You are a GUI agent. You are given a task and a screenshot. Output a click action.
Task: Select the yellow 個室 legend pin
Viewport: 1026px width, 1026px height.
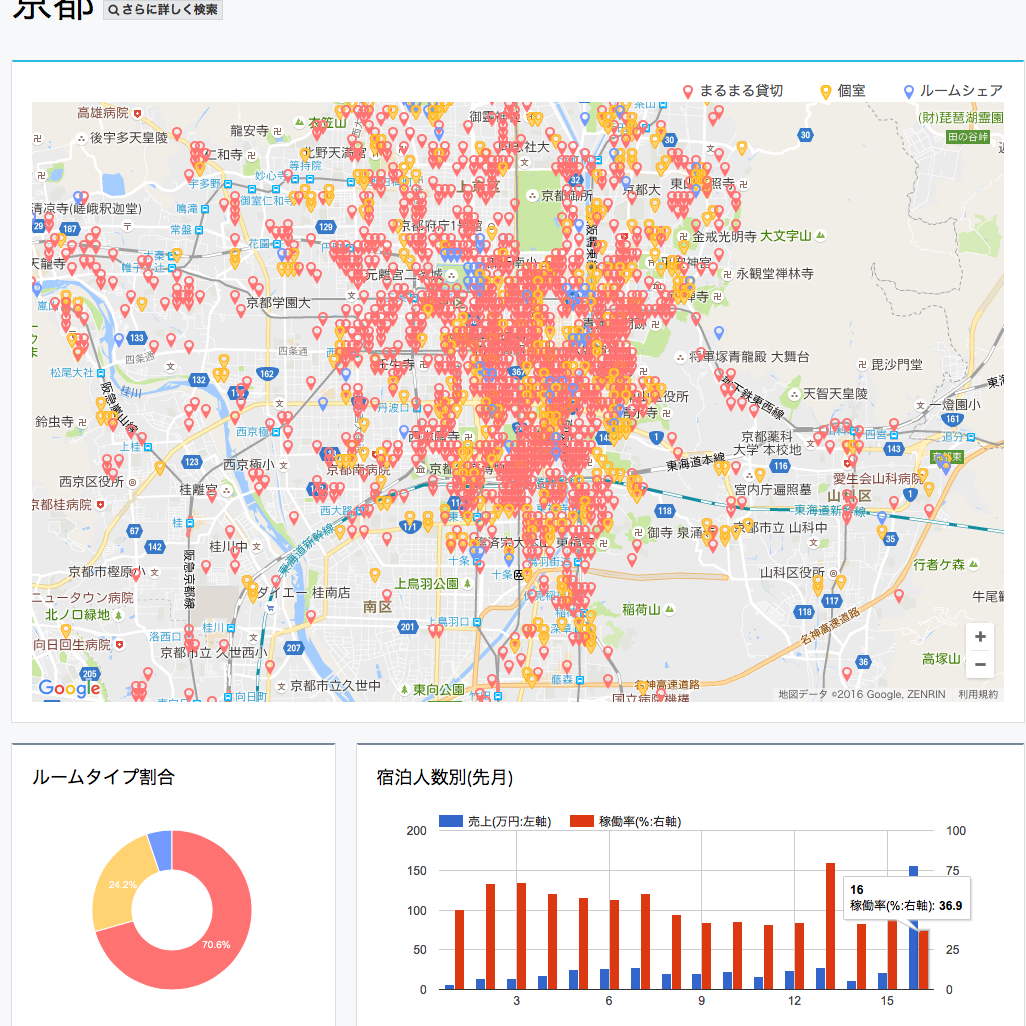[x=826, y=92]
